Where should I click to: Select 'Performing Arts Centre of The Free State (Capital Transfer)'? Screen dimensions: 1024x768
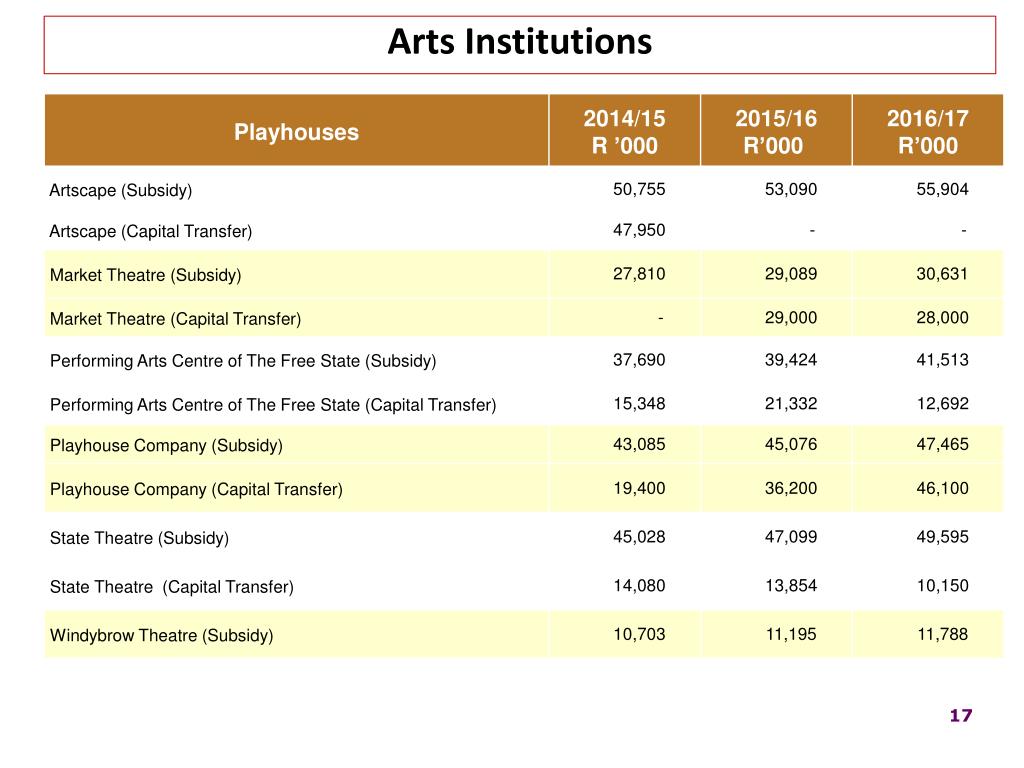[x=273, y=405]
